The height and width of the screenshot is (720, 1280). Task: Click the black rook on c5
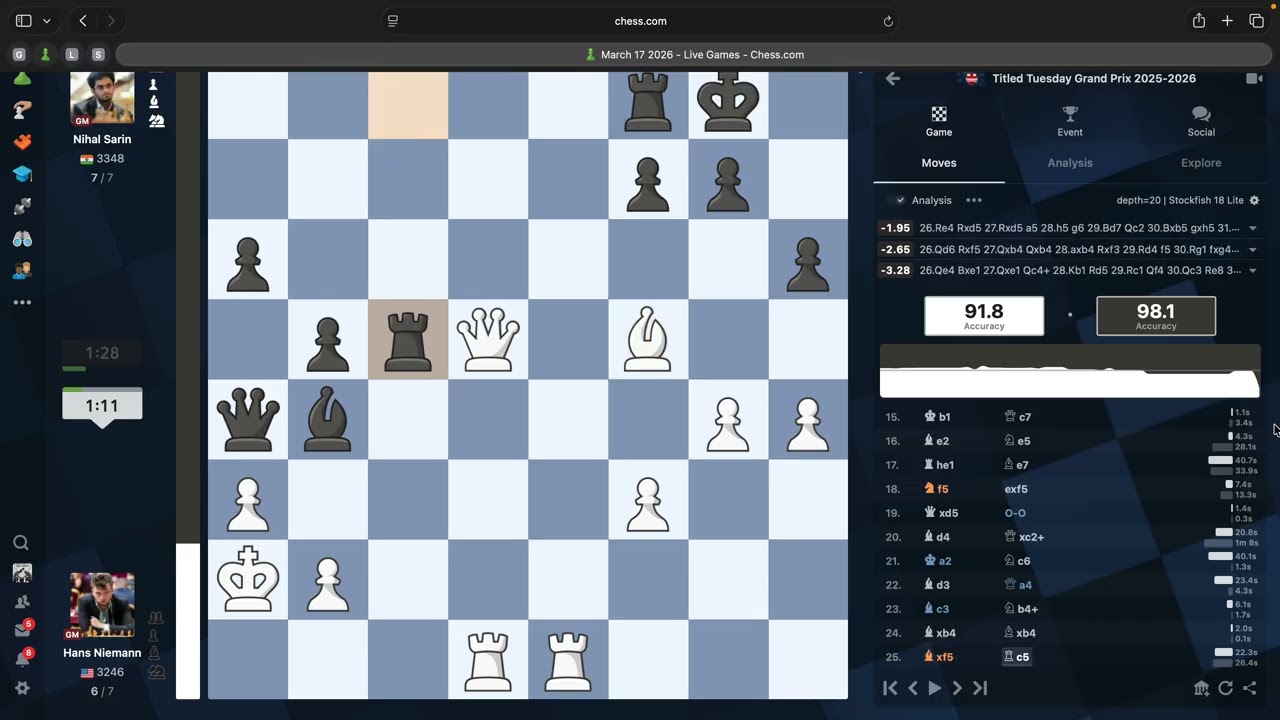click(408, 340)
